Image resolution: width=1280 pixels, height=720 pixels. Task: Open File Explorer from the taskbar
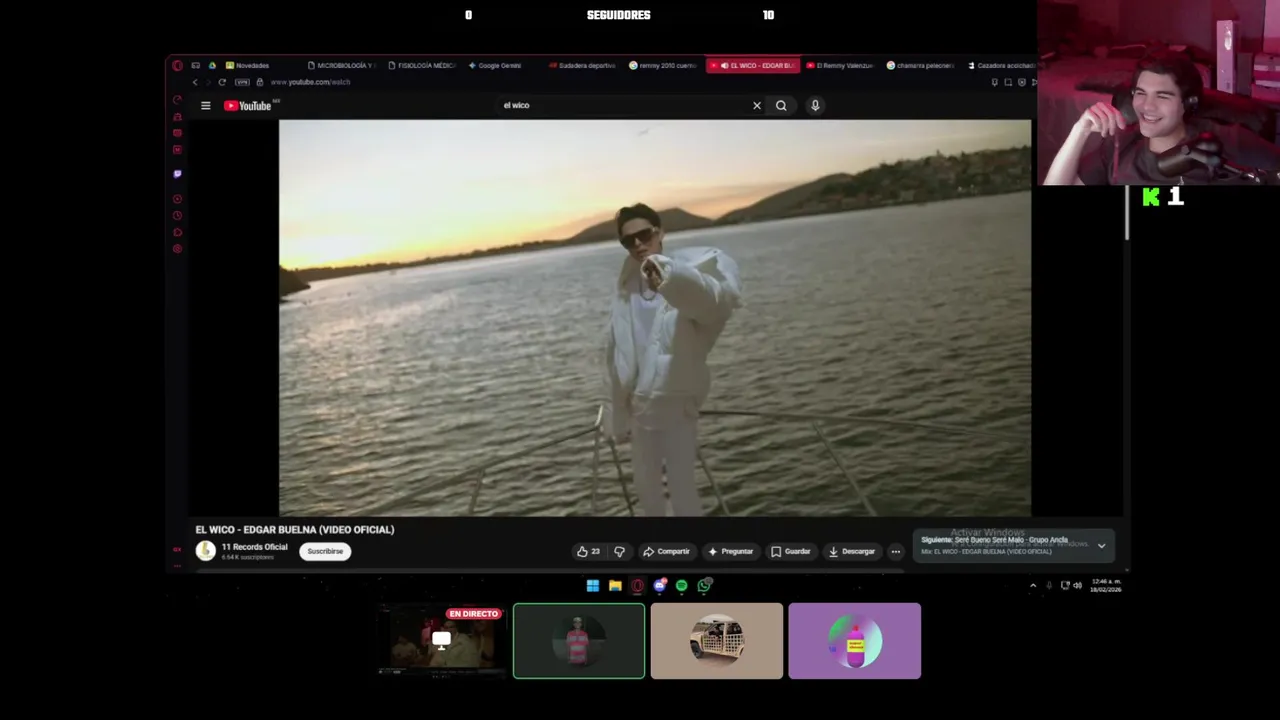(615, 586)
